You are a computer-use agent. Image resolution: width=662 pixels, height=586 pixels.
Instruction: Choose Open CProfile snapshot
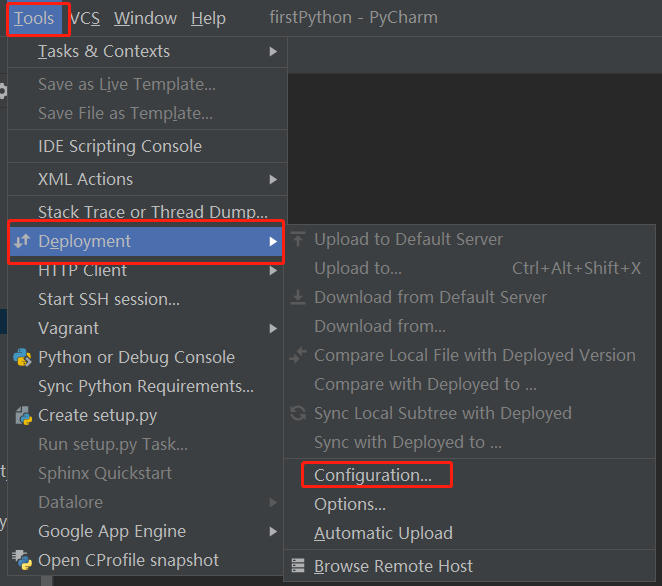(x=146, y=561)
